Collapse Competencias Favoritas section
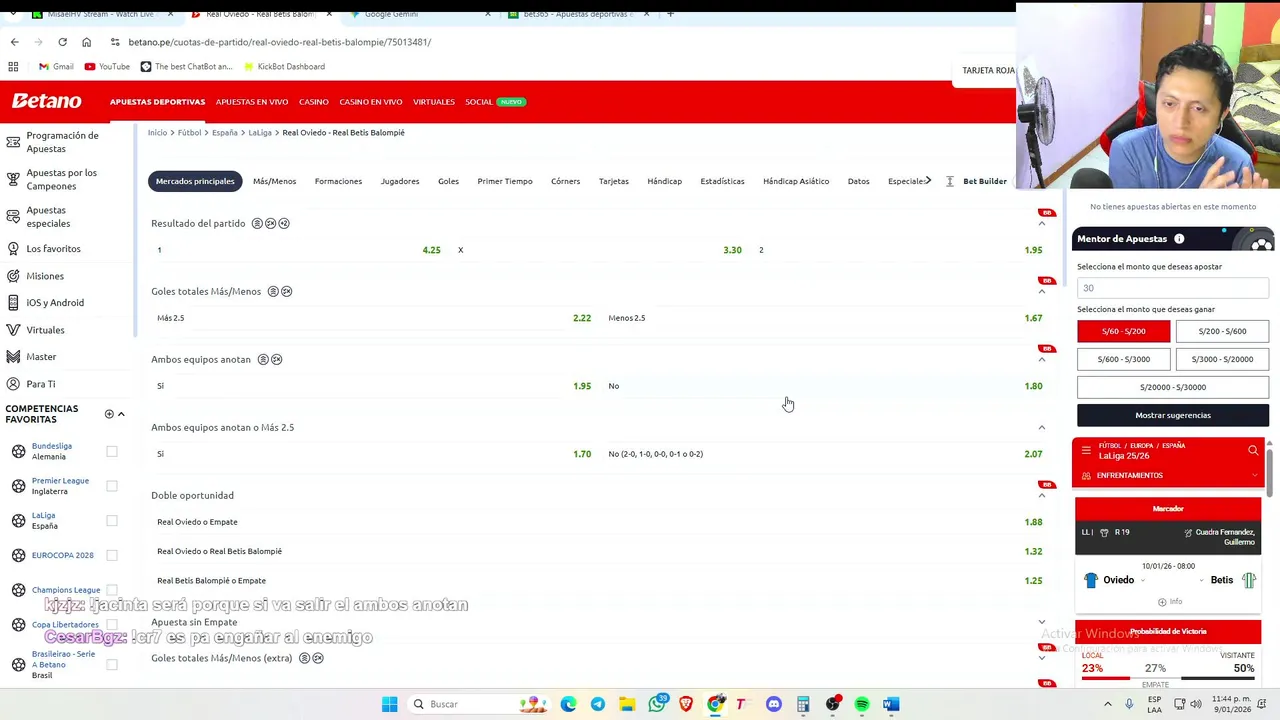Viewport: 1280px width, 720px height. (x=121, y=414)
